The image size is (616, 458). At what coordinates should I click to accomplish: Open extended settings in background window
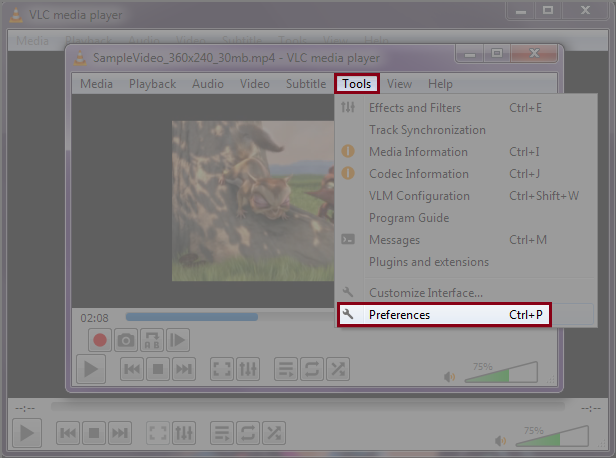tap(184, 433)
